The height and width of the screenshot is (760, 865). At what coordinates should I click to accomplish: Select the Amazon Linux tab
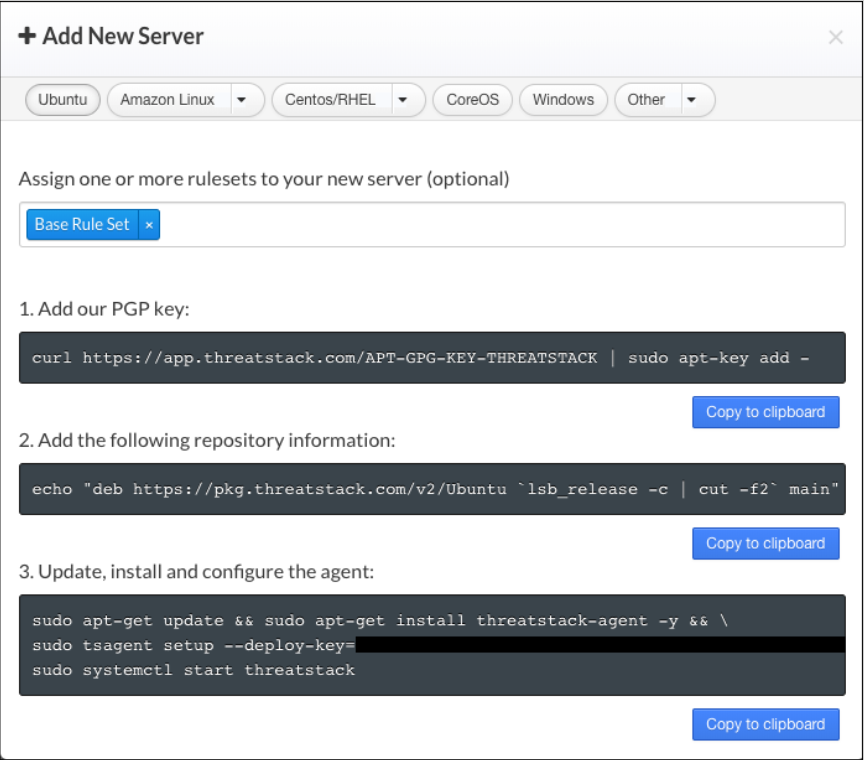tap(169, 100)
